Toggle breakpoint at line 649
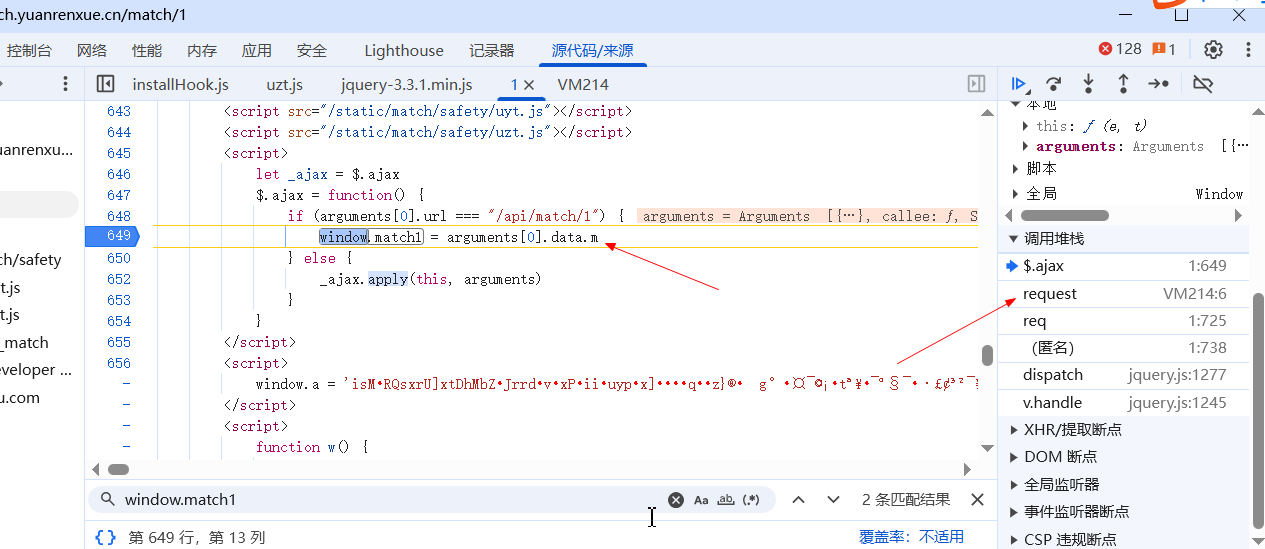The image size is (1265, 549). [118, 237]
